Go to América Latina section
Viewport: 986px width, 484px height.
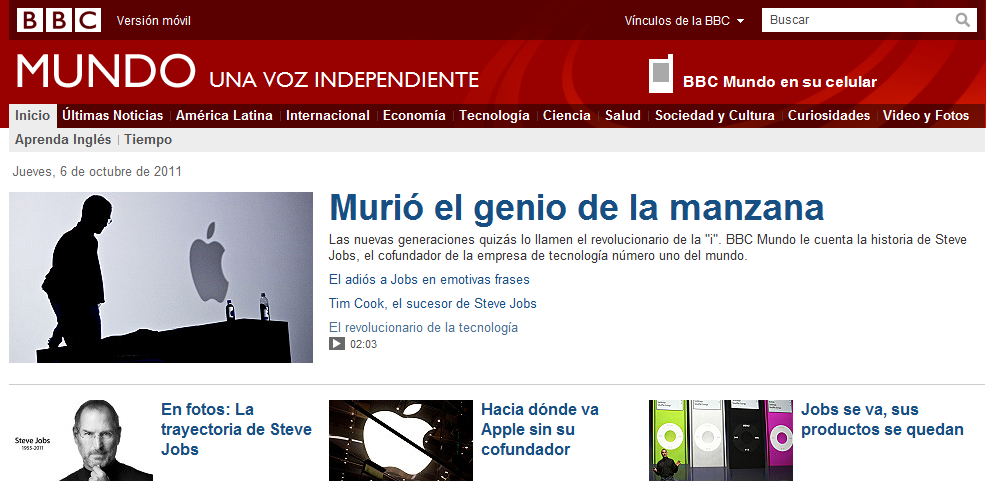point(224,116)
